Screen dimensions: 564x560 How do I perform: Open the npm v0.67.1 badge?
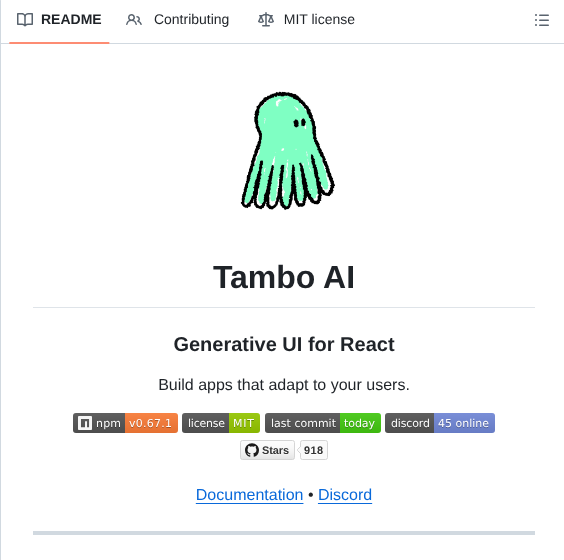click(x=125, y=423)
